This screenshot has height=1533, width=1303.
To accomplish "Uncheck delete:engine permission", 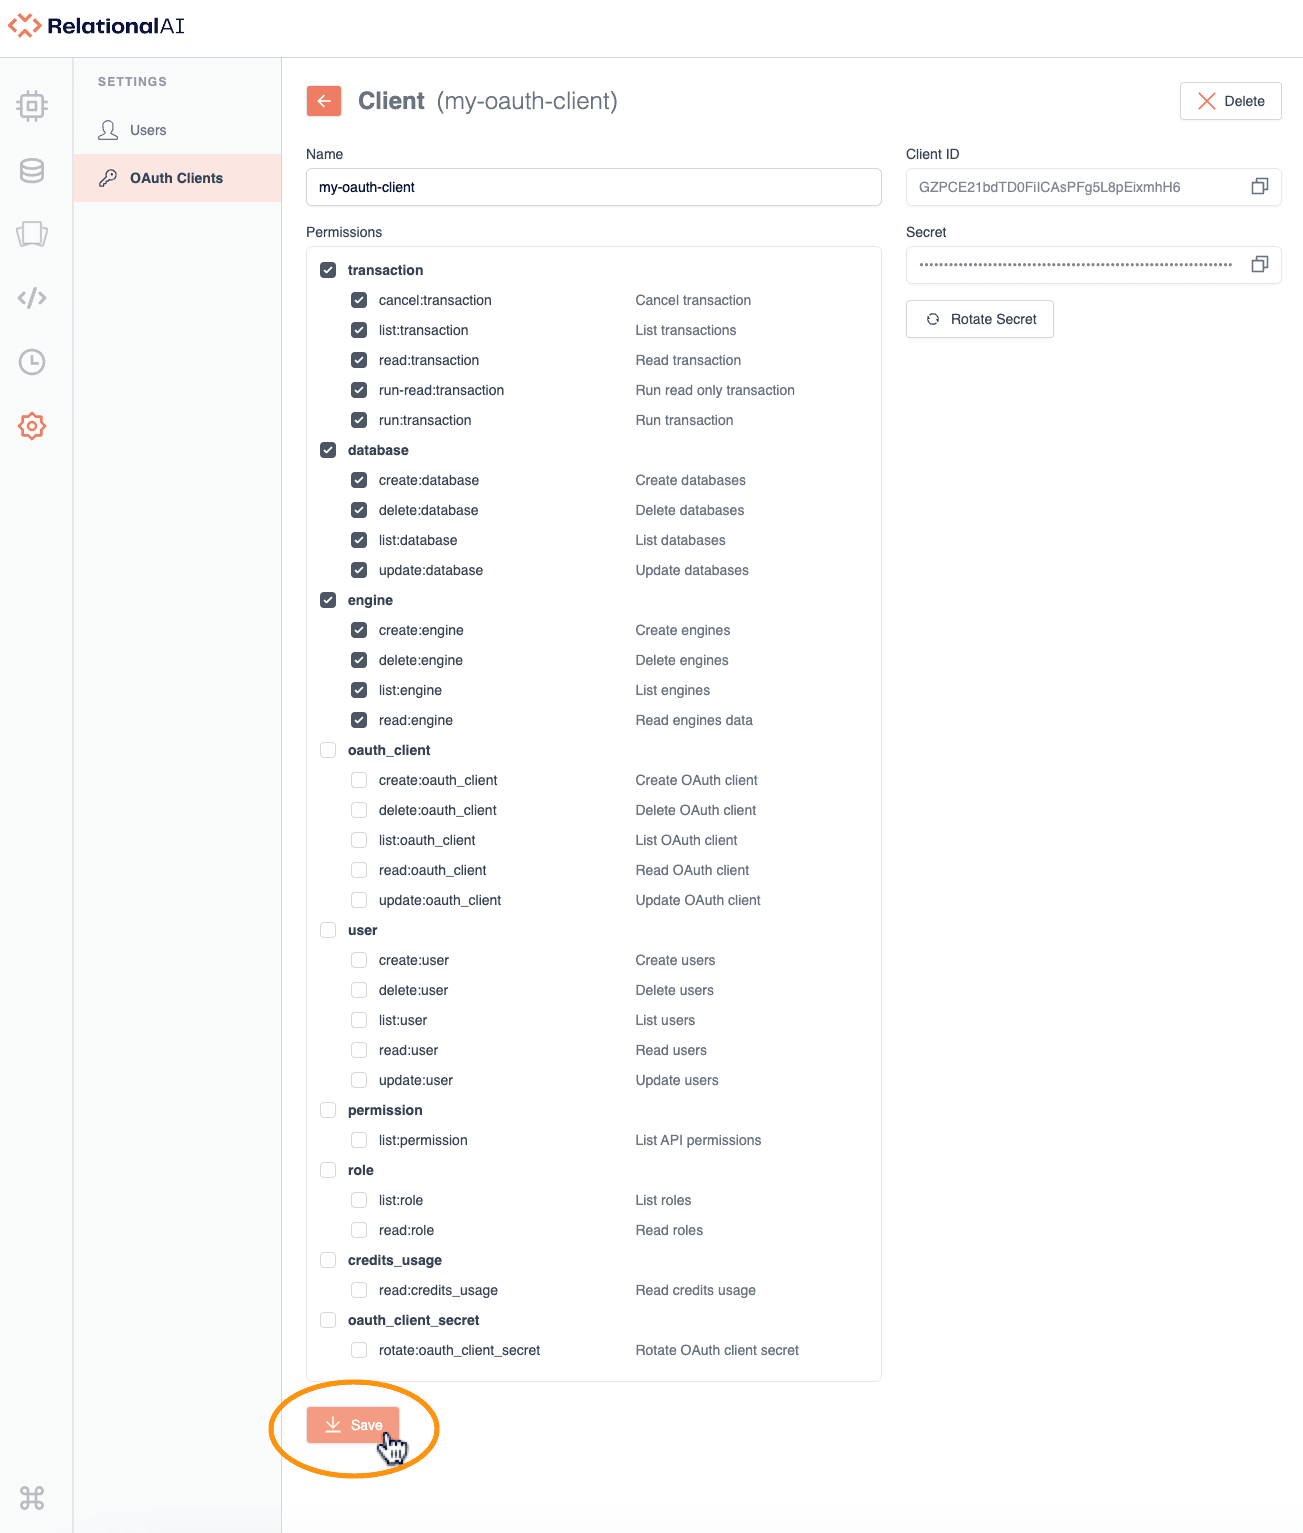I will (x=359, y=660).
